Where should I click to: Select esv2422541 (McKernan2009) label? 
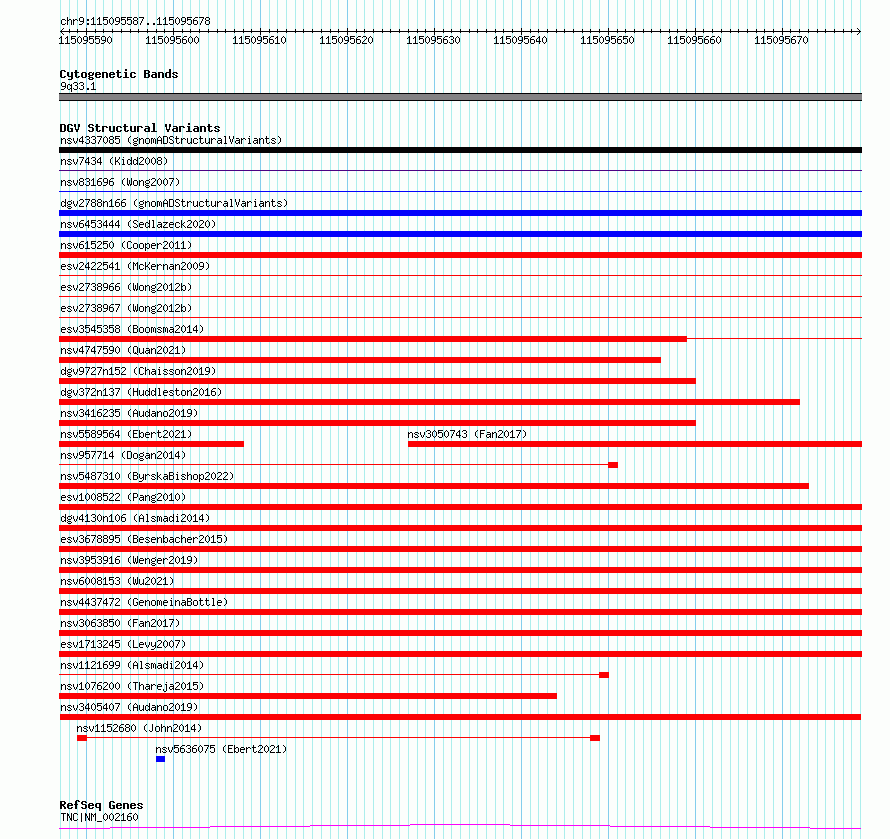[135, 266]
